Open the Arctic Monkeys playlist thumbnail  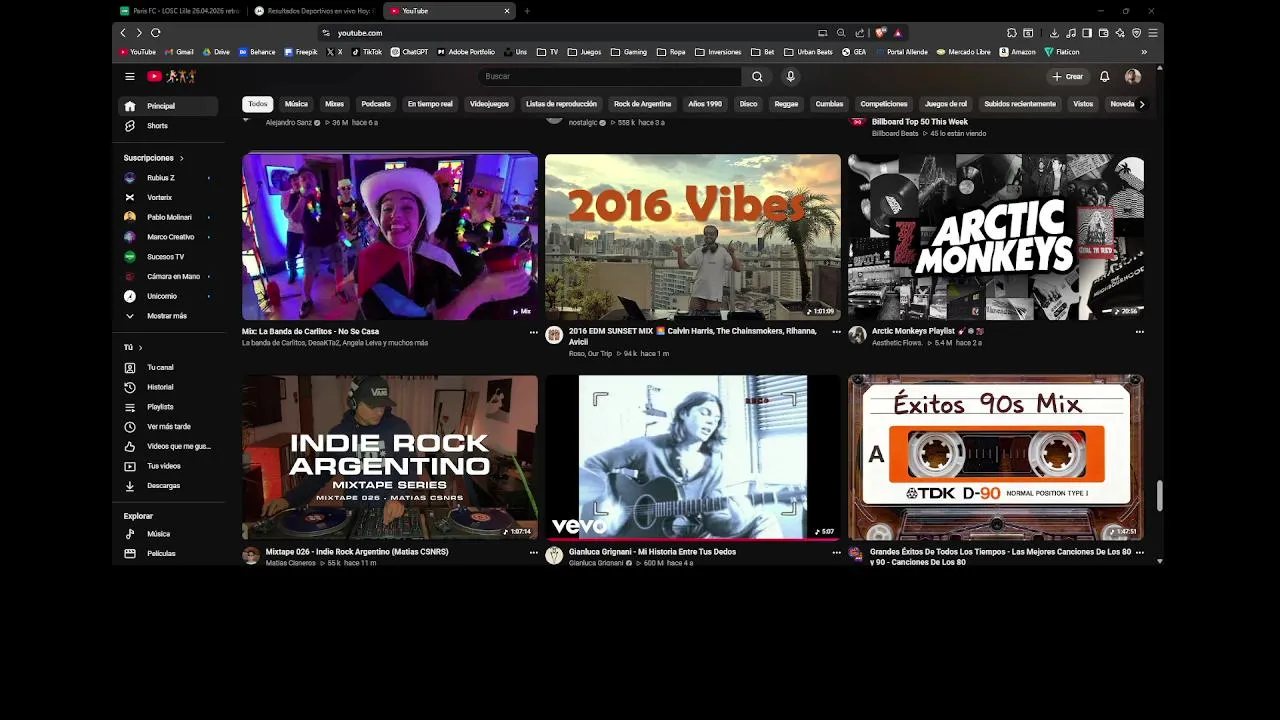pyautogui.click(x=996, y=237)
